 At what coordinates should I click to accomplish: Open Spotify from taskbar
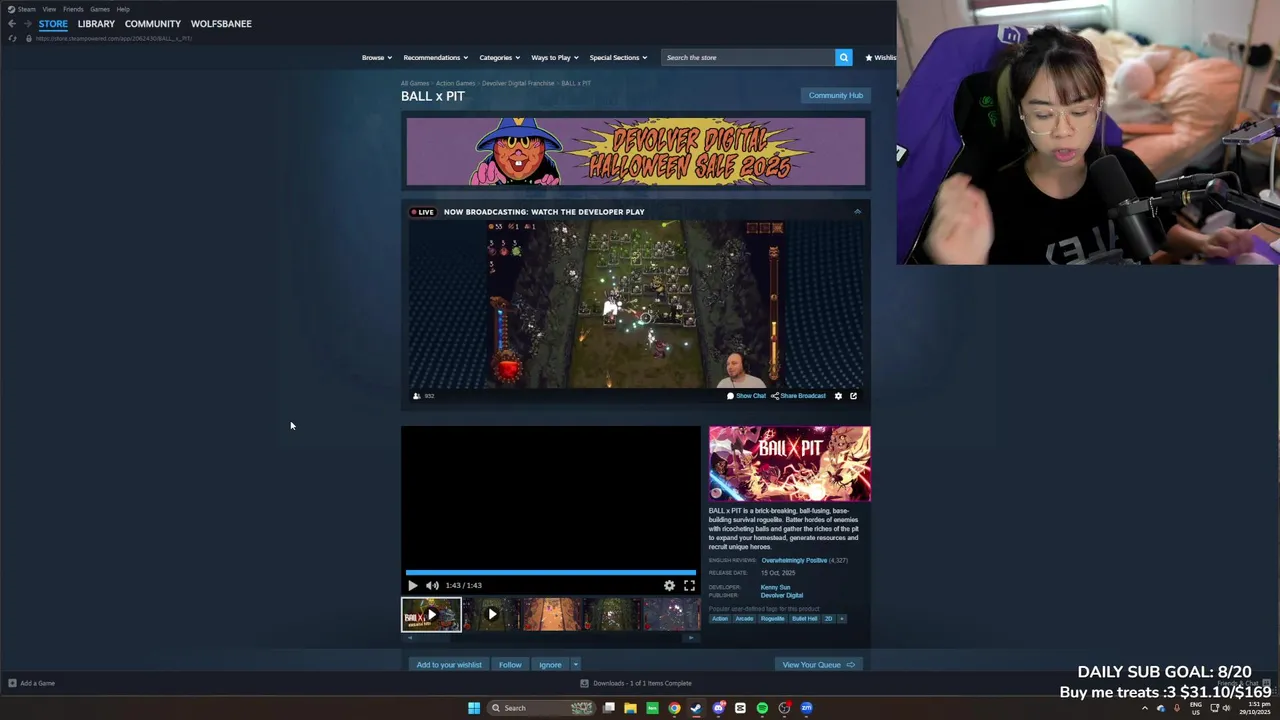(x=762, y=708)
